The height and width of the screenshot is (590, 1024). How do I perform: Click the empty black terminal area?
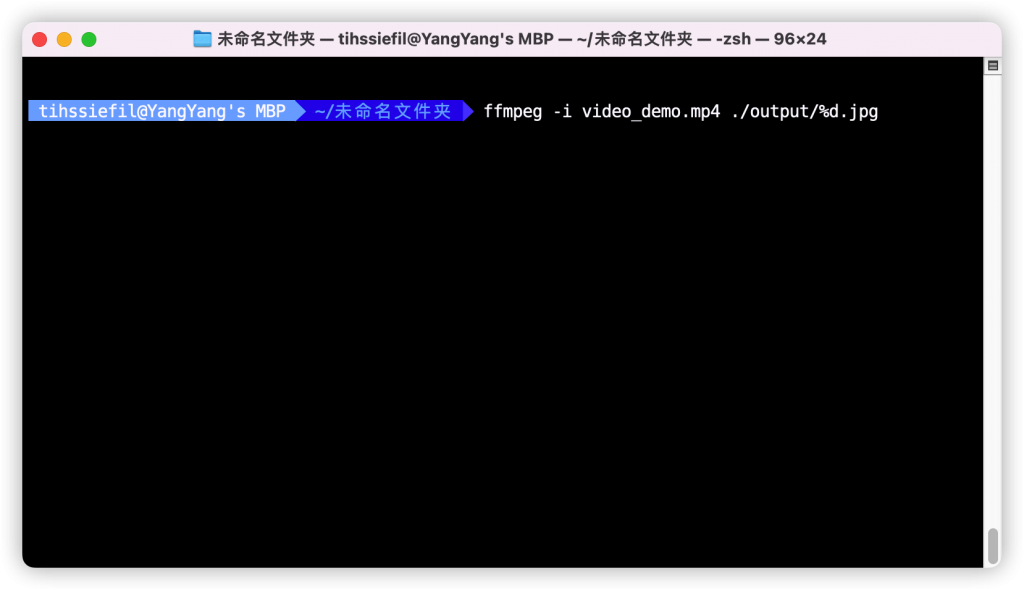pyautogui.click(x=503, y=340)
